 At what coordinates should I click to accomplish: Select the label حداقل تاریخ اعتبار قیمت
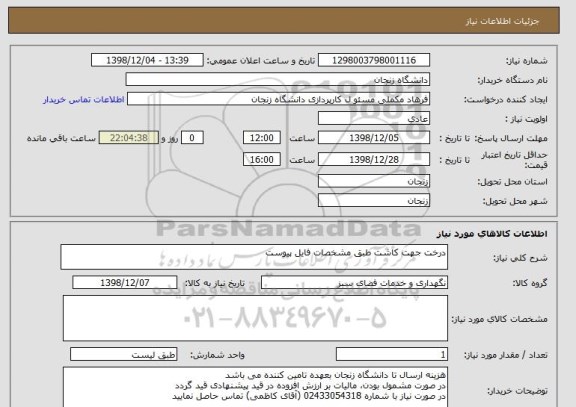coord(514,160)
